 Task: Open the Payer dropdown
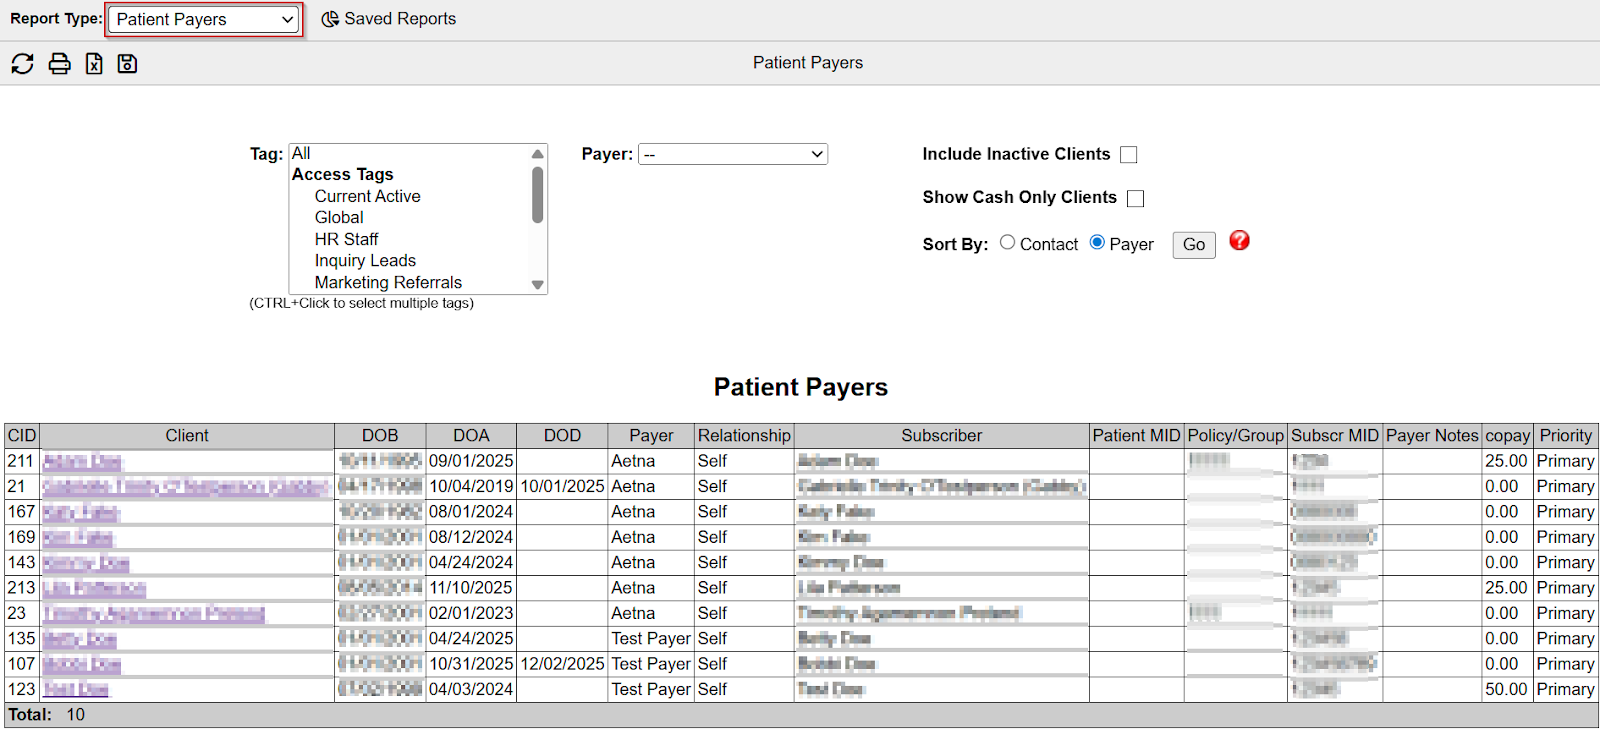click(x=733, y=154)
